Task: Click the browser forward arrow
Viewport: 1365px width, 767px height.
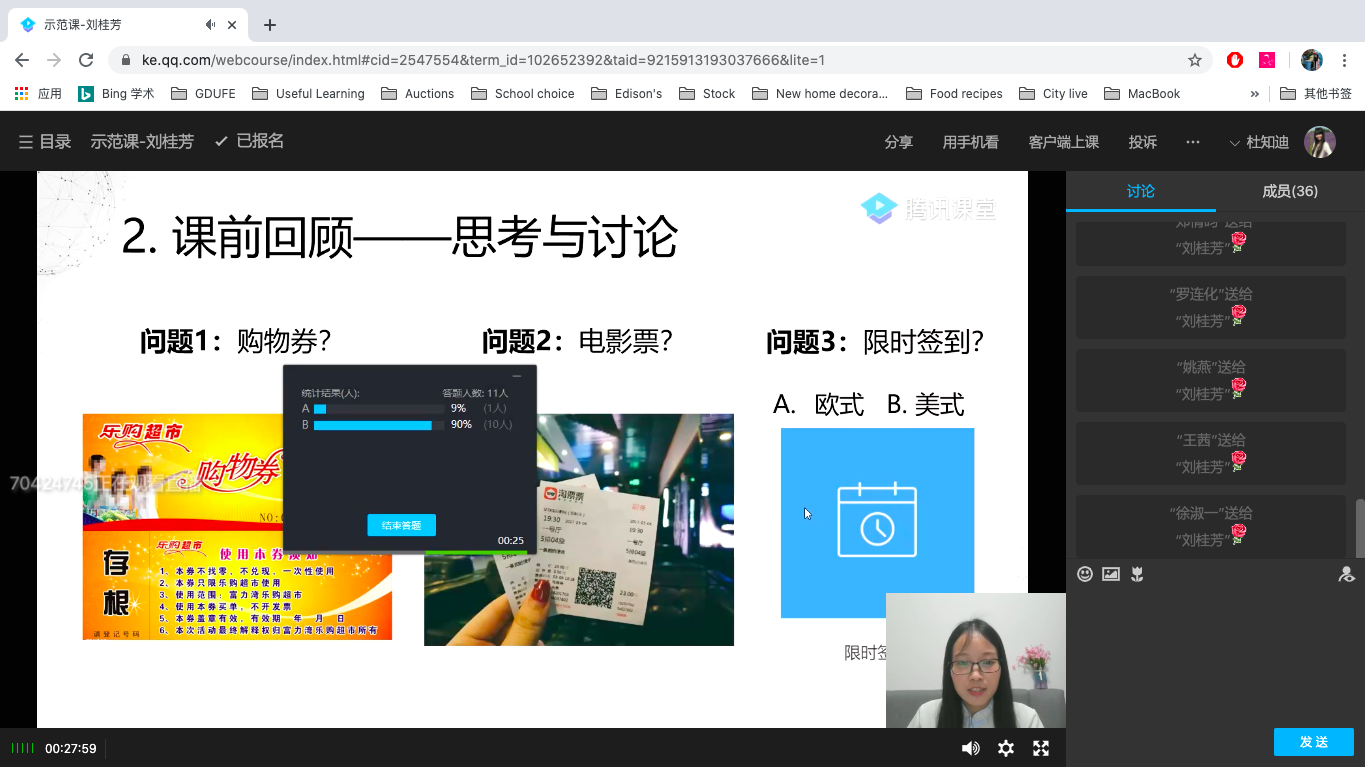Action: pos(54,60)
